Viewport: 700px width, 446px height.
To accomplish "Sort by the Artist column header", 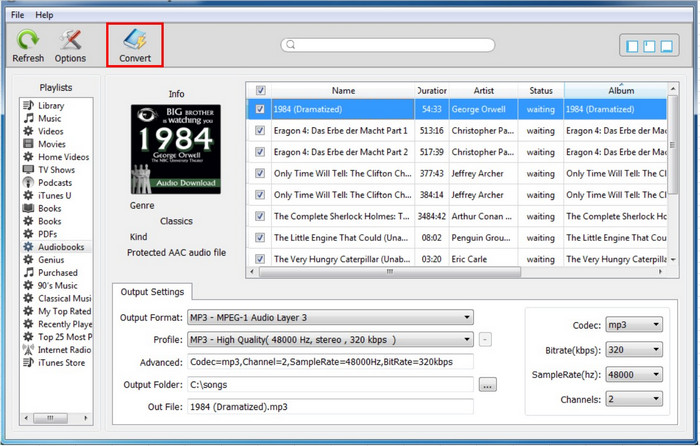I will coord(483,91).
